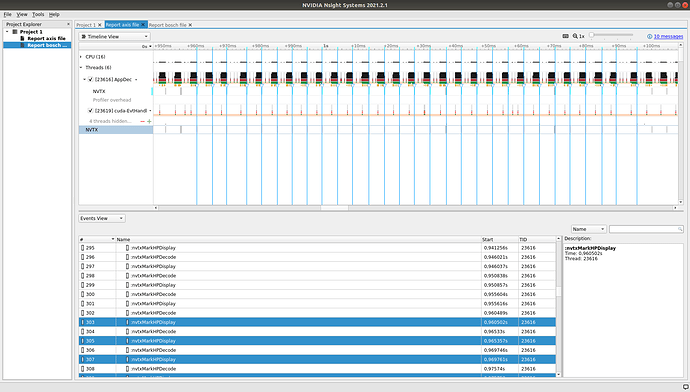
Task: Collapse the 23616 AppDec thread arrow
Action: tap(84, 80)
